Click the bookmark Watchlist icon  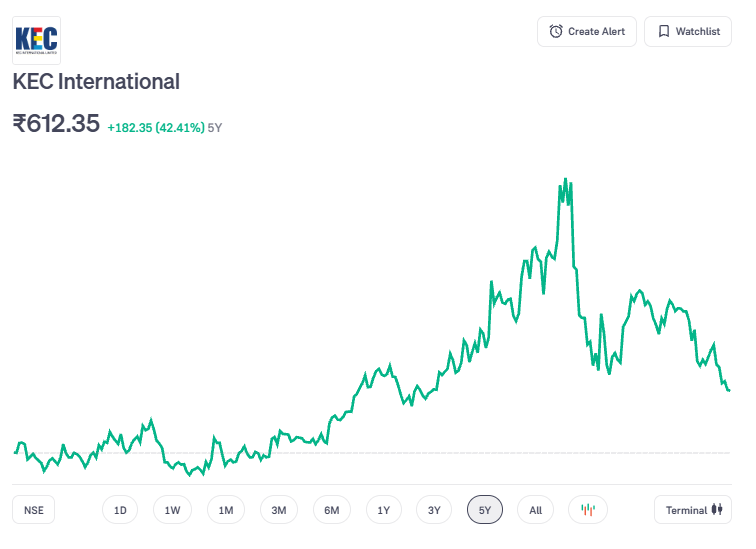pyautogui.click(x=663, y=32)
